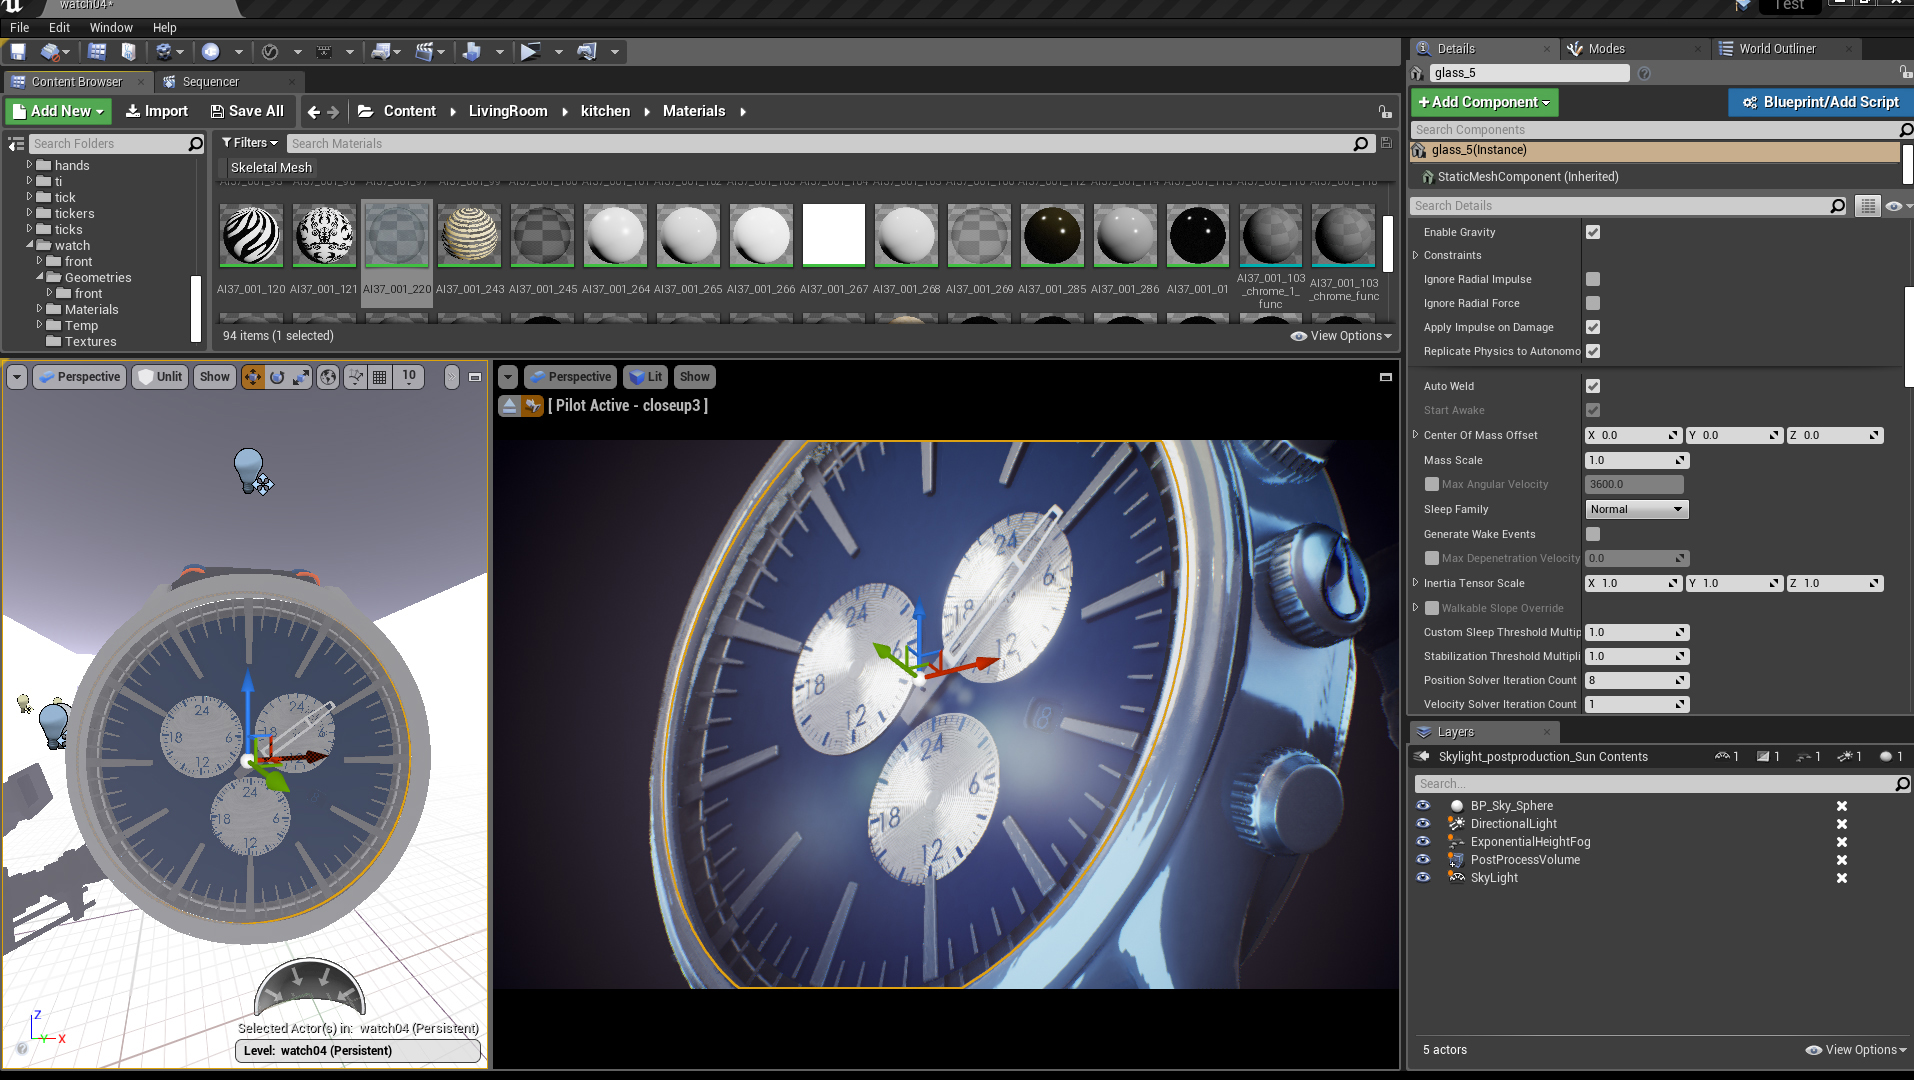The height and width of the screenshot is (1080, 1914).
Task: Hide the DirectionalLight layer actor via eye icon
Action: [1423, 824]
